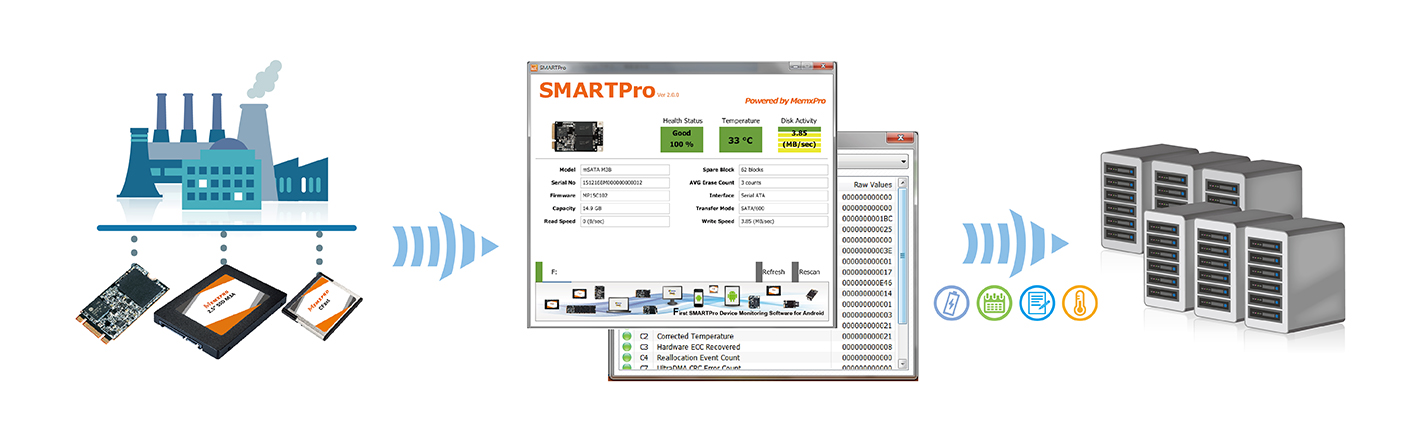Click the Ver 2.0.0 version label

click(x=668, y=95)
